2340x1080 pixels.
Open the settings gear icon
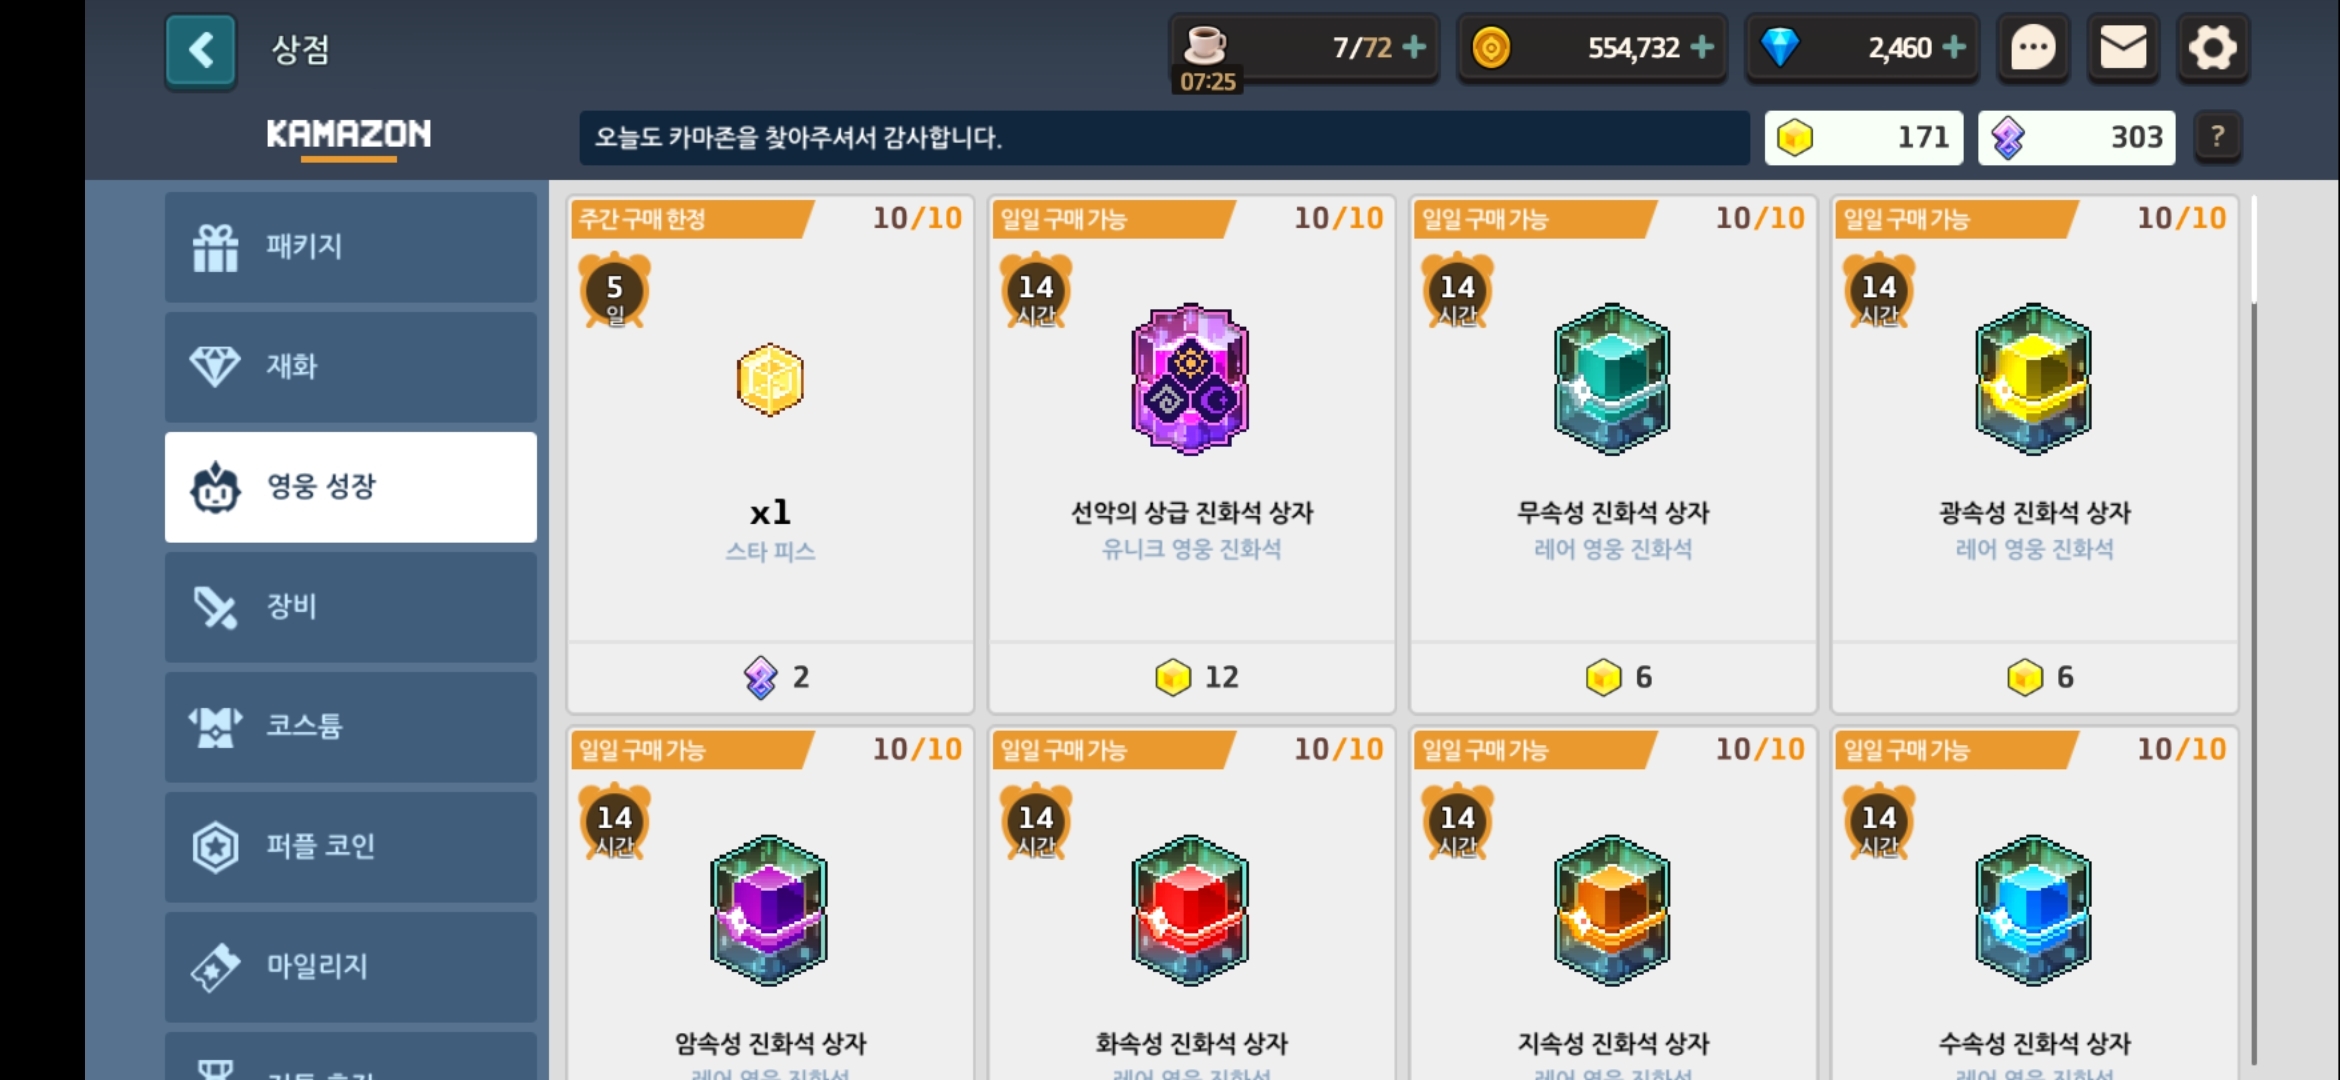click(2213, 47)
